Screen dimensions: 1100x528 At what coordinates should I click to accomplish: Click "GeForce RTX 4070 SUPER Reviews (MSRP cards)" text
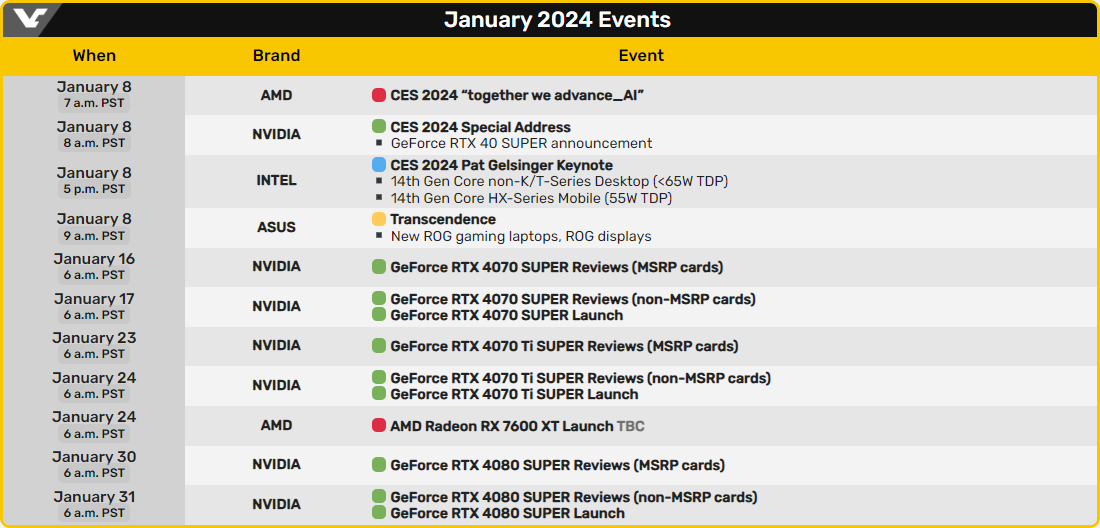click(x=557, y=267)
